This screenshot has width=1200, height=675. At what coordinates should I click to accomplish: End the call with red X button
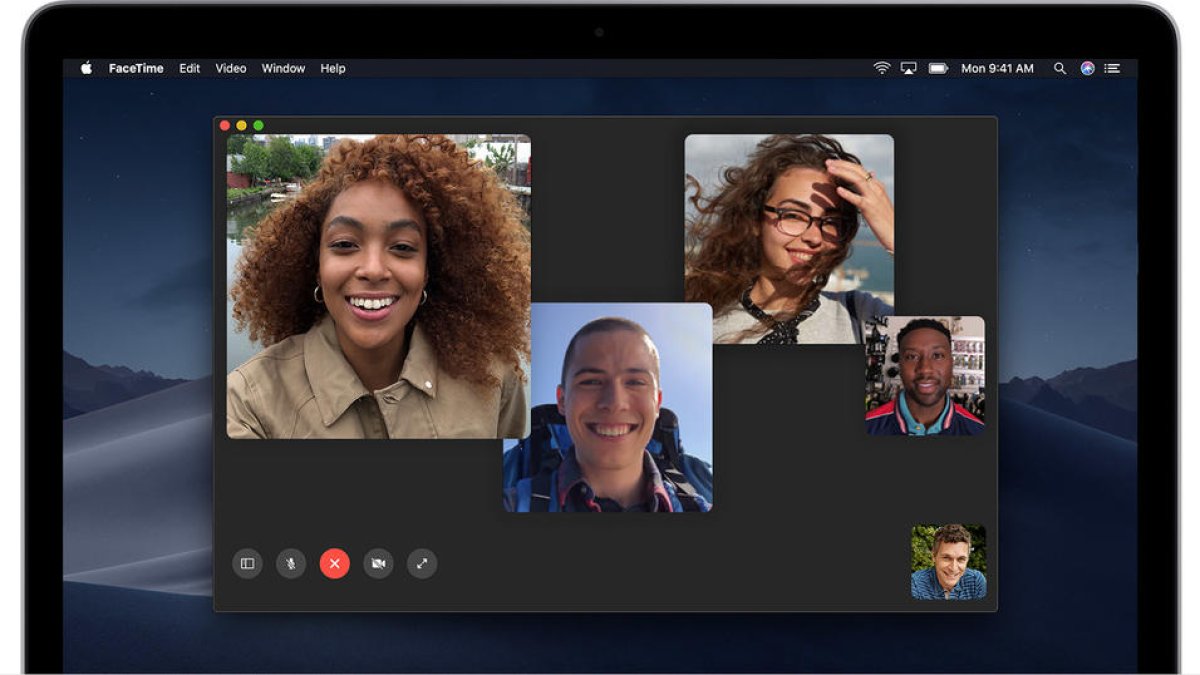pyautogui.click(x=335, y=563)
